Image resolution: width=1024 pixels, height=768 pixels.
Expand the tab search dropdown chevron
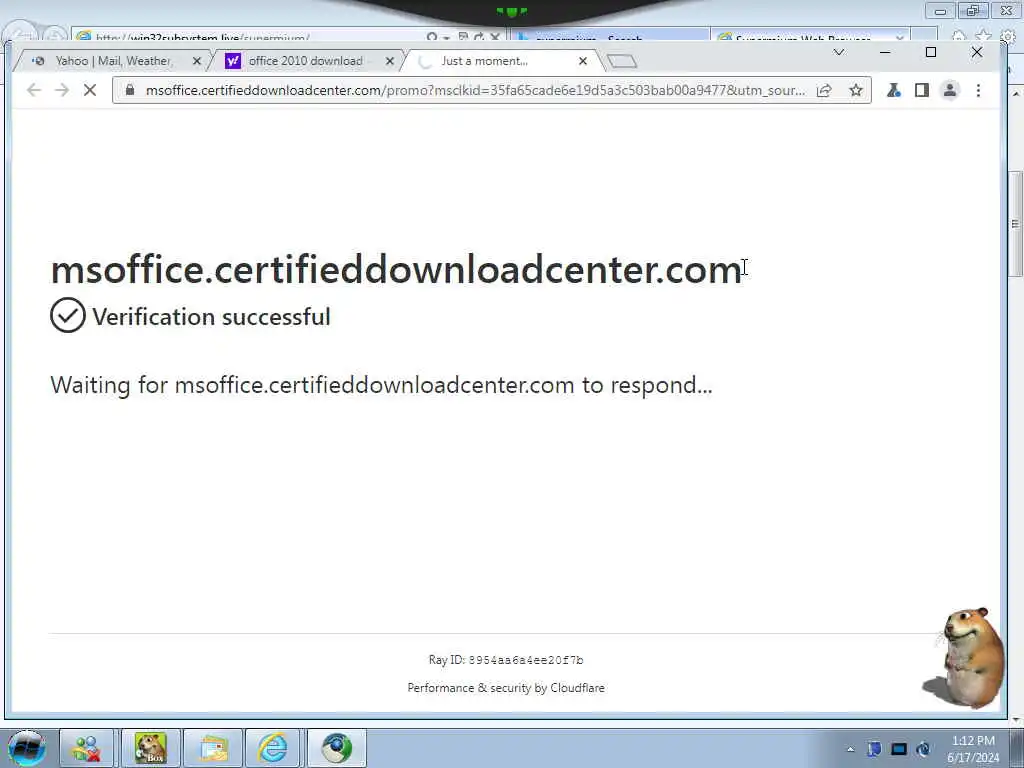coord(839,52)
